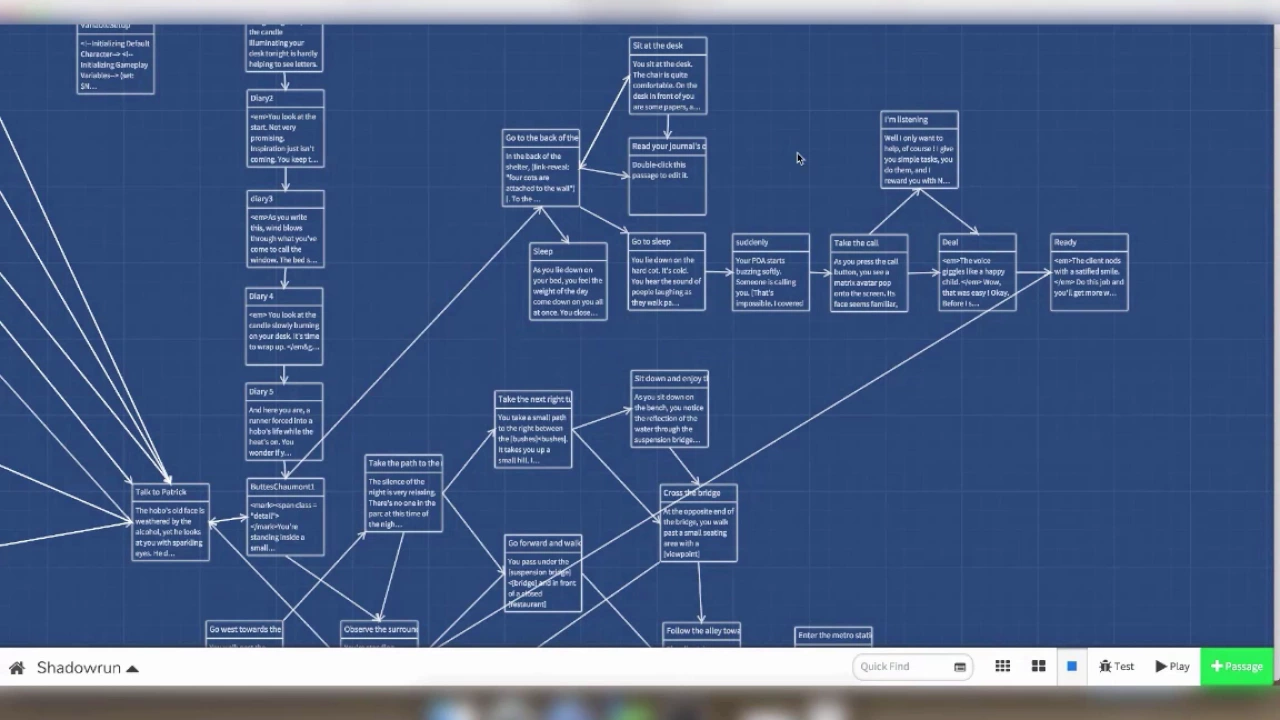Image resolution: width=1280 pixels, height=720 pixels.
Task: Select the 'Deal' passage
Action: (x=977, y=272)
